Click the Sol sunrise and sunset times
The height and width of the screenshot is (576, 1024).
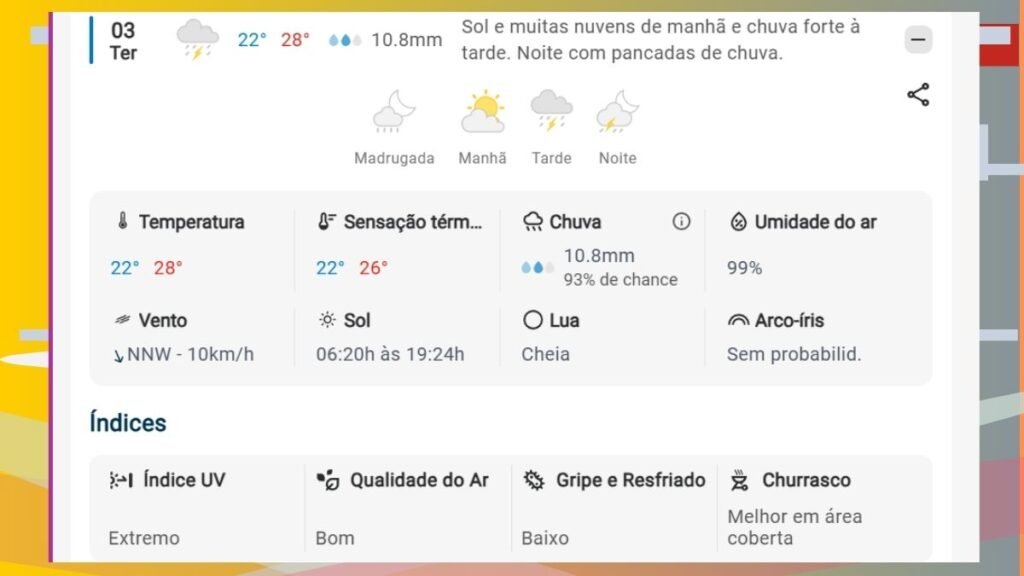click(x=390, y=354)
